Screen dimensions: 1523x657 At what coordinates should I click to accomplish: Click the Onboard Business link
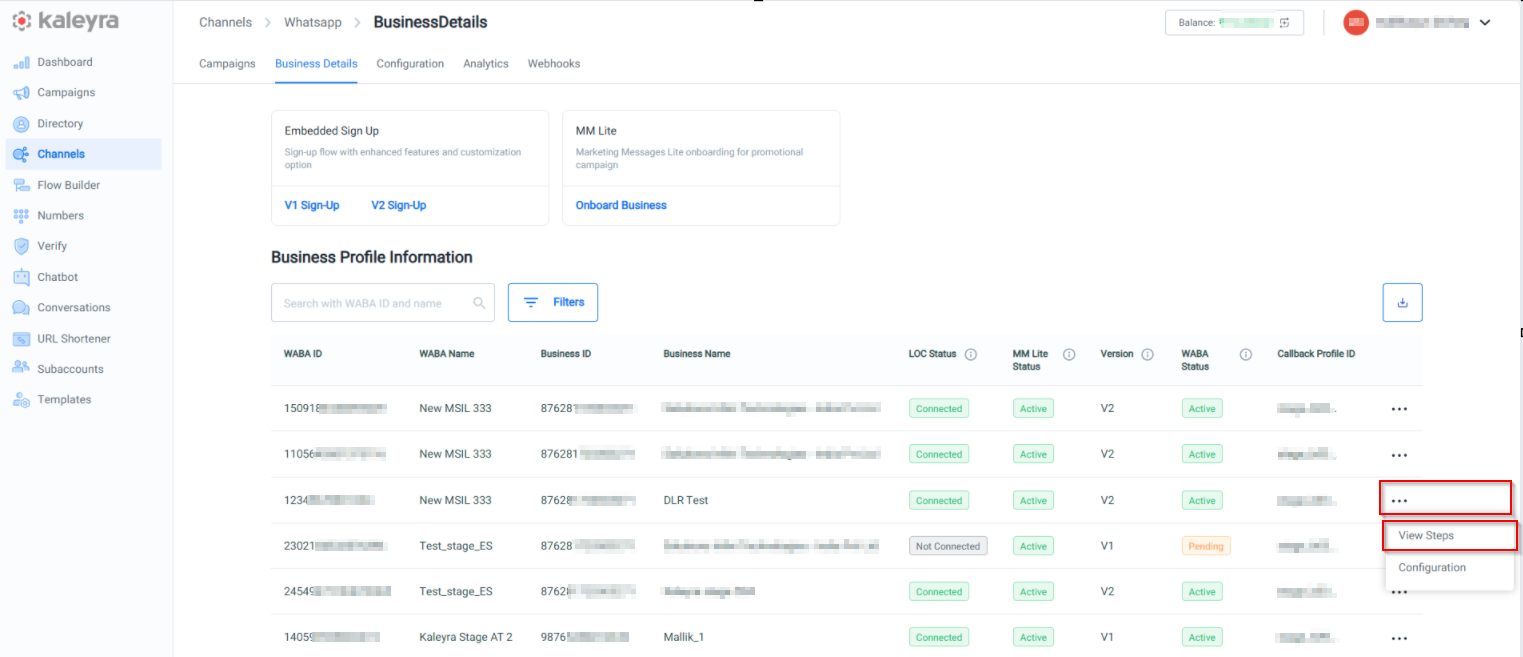[621, 205]
